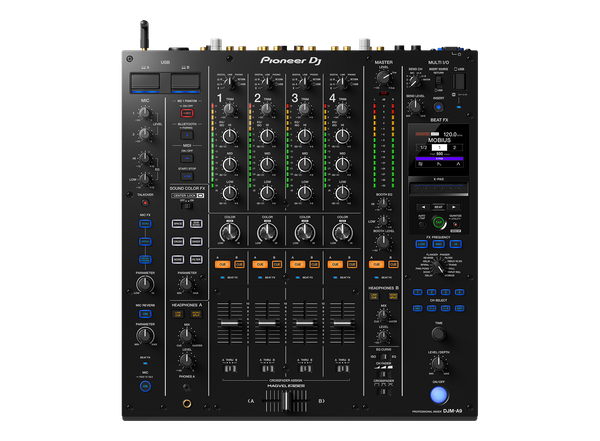Screen dimensions: 600x441
Task: Click the BOOTH LEVEL knob
Action: 383,242
